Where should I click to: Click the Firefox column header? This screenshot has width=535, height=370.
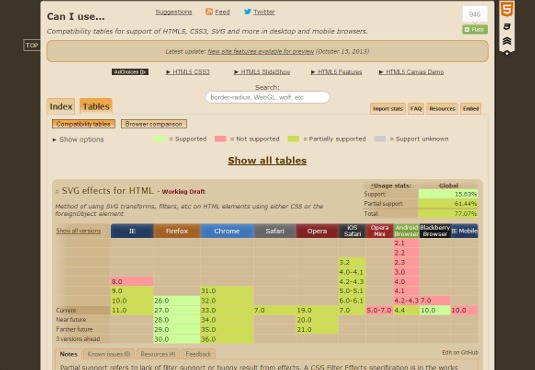[177, 231]
